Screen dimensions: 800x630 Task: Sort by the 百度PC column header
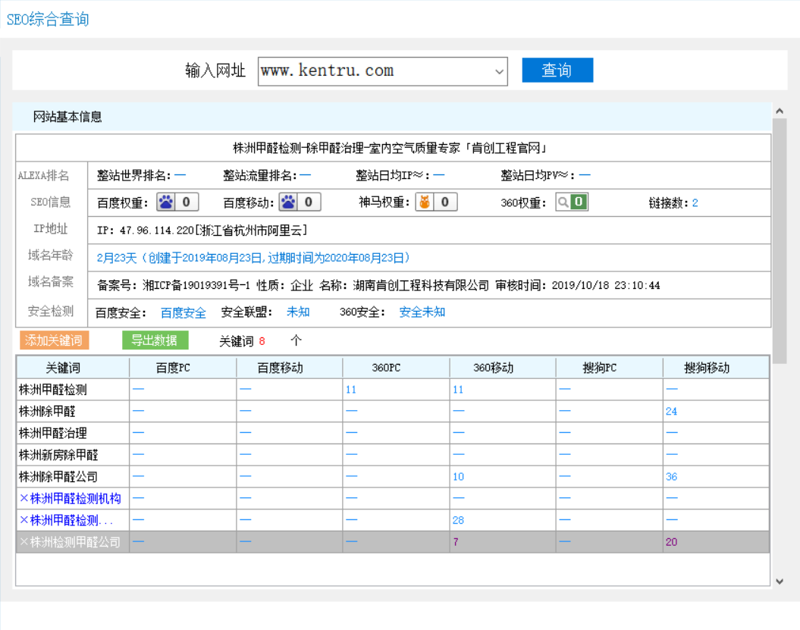183,368
